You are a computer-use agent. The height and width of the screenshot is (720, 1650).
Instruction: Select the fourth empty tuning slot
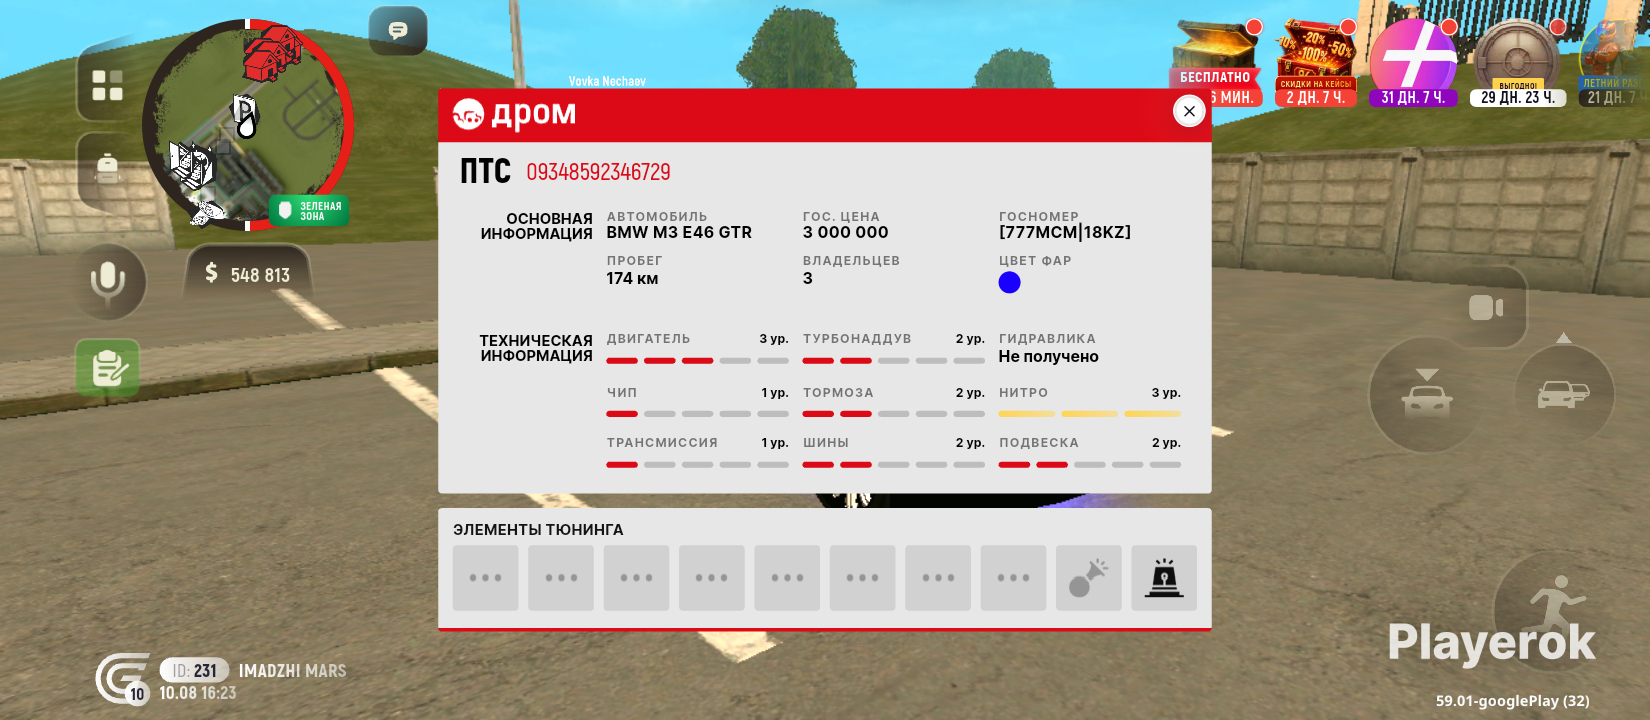coord(712,578)
